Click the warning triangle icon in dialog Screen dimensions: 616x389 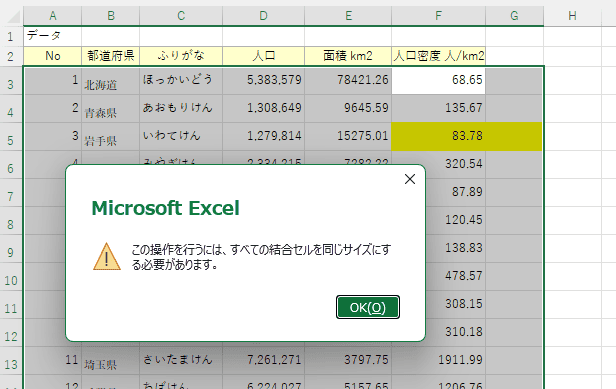(107, 257)
